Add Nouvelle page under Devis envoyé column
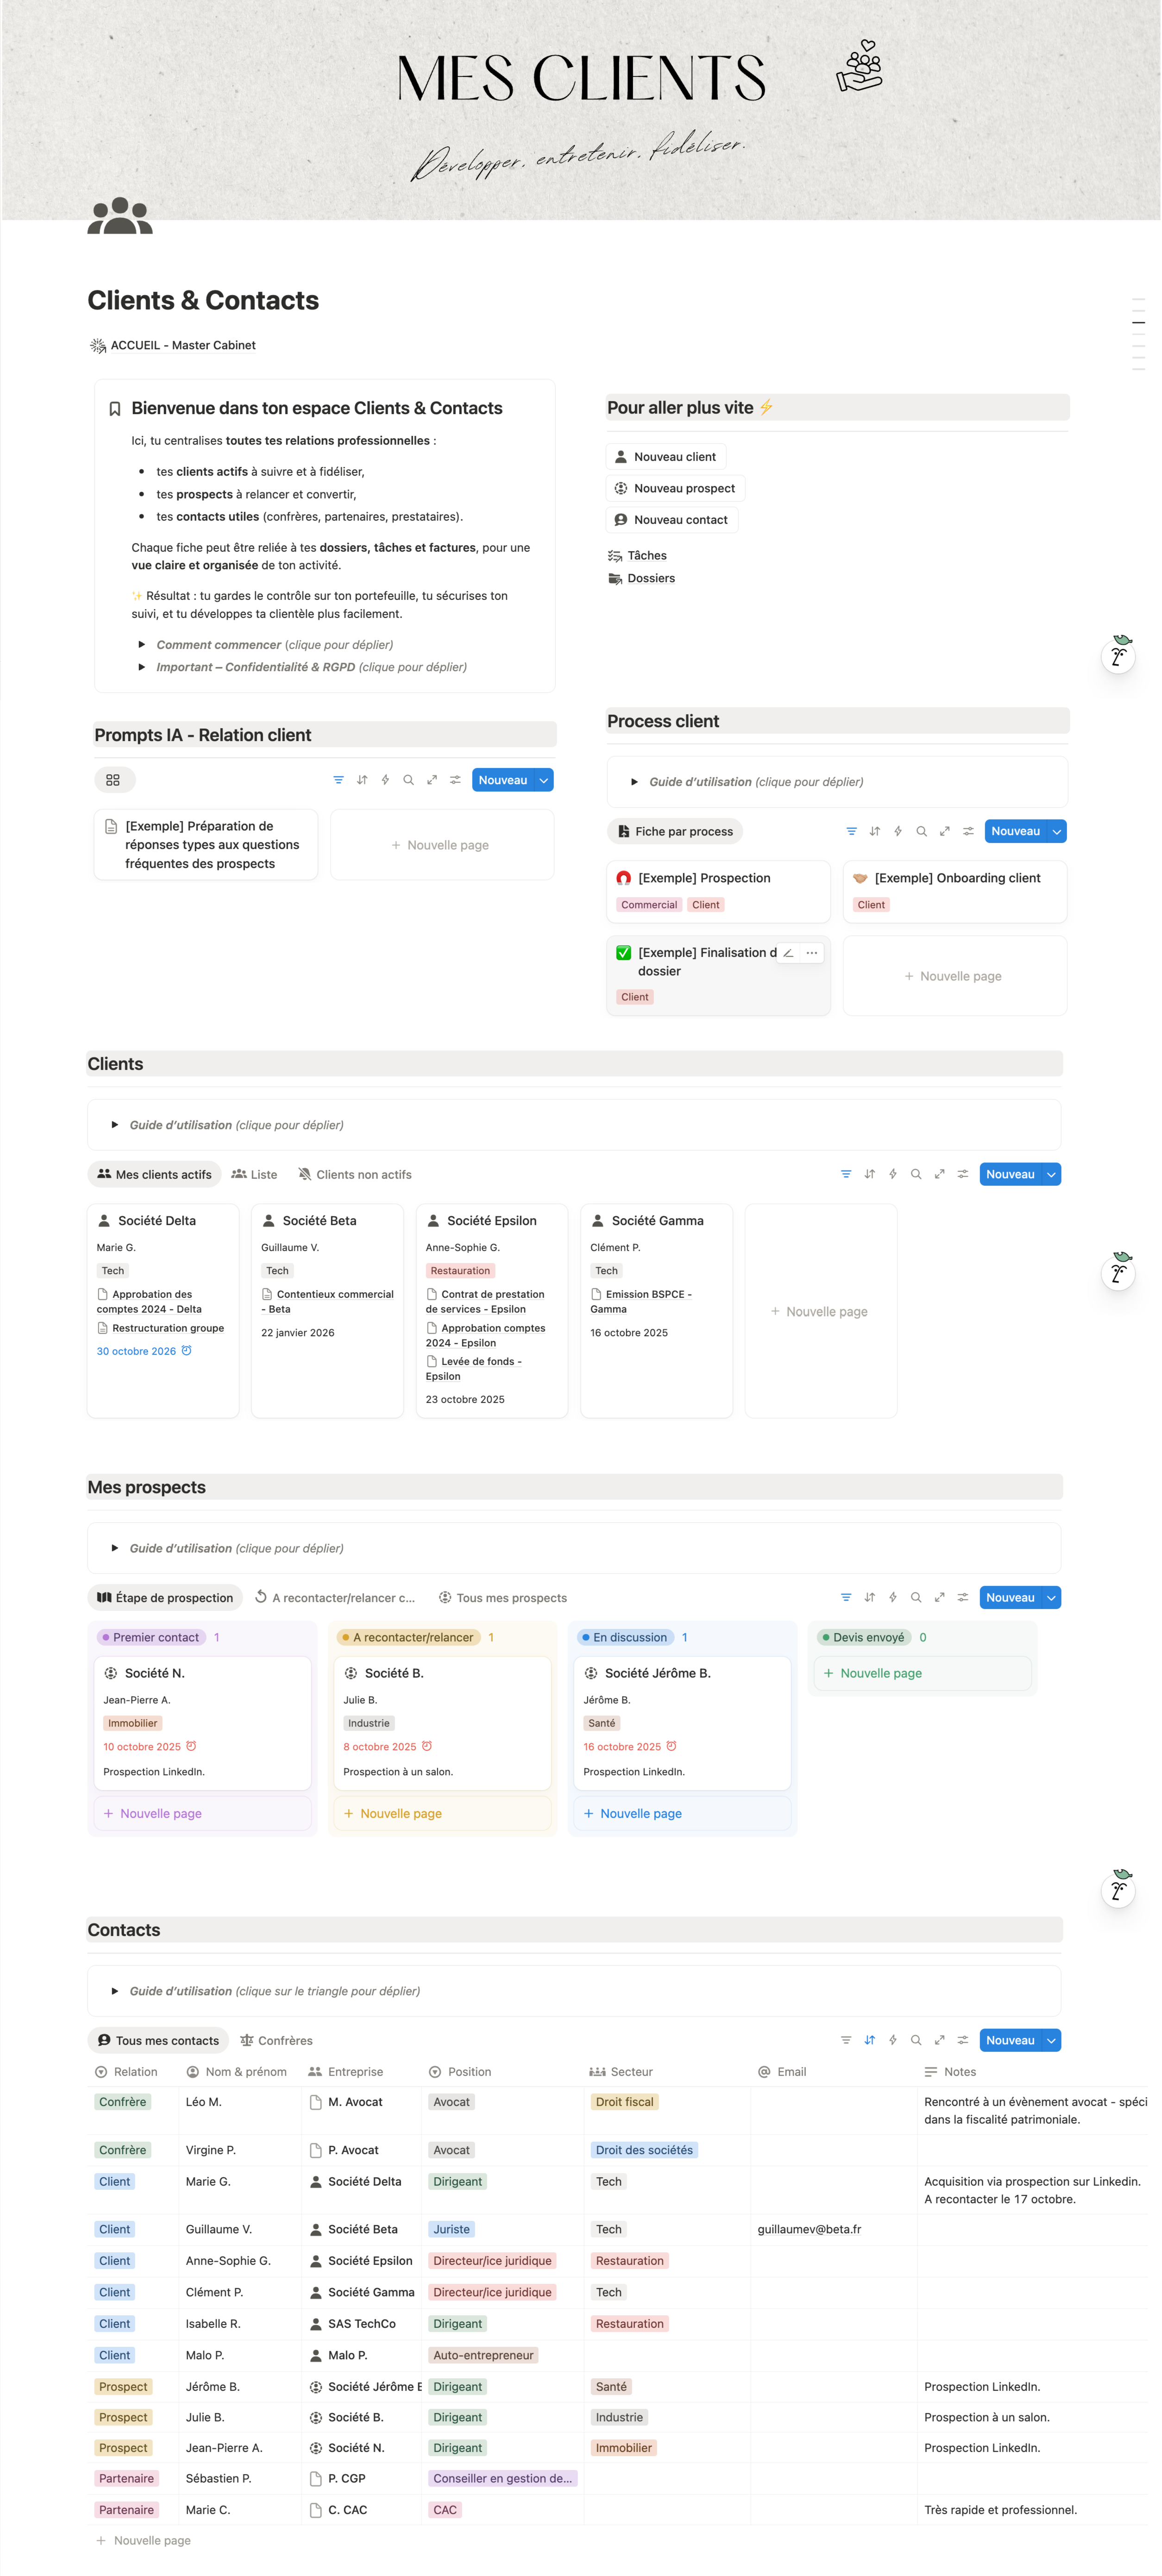The width and height of the screenshot is (1162, 2576). [x=921, y=1673]
